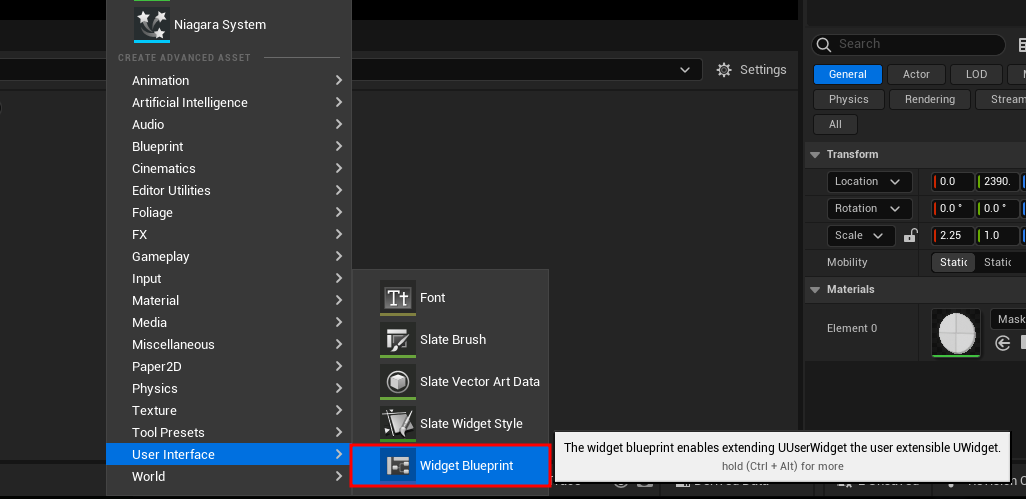Edit the Scale X value 2.25
The height and width of the screenshot is (499, 1026).
(x=953, y=235)
